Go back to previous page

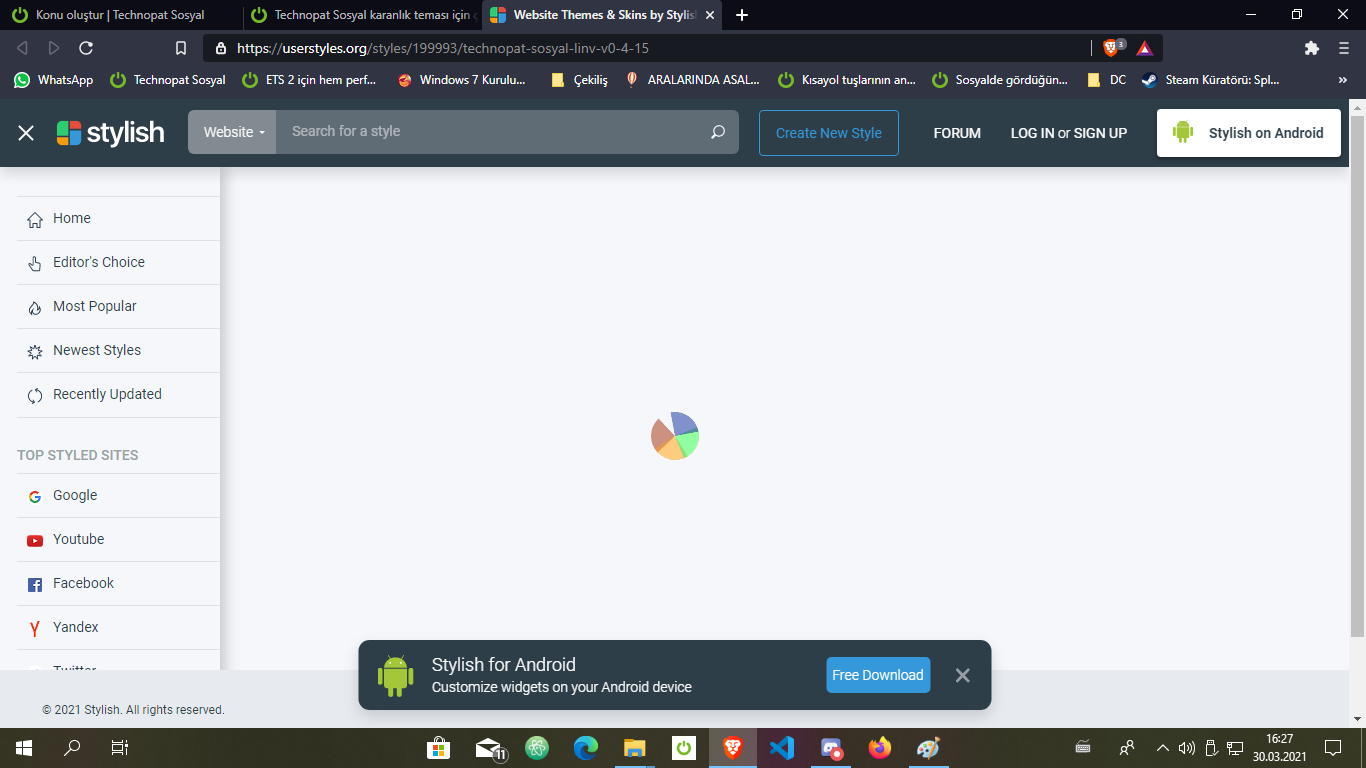pyautogui.click(x=22, y=48)
